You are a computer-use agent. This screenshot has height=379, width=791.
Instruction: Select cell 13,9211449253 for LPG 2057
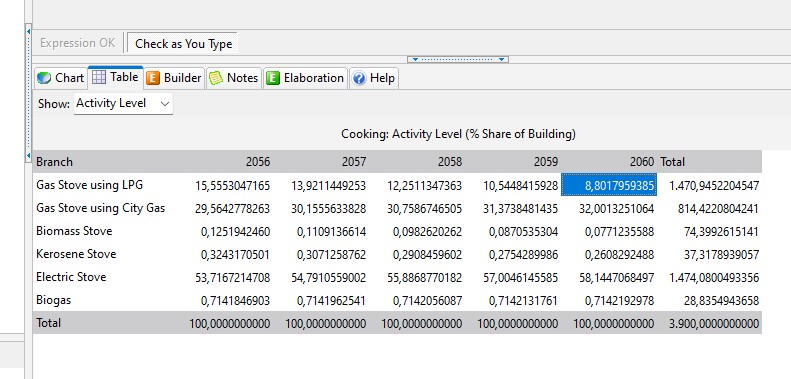coord(328,186)
